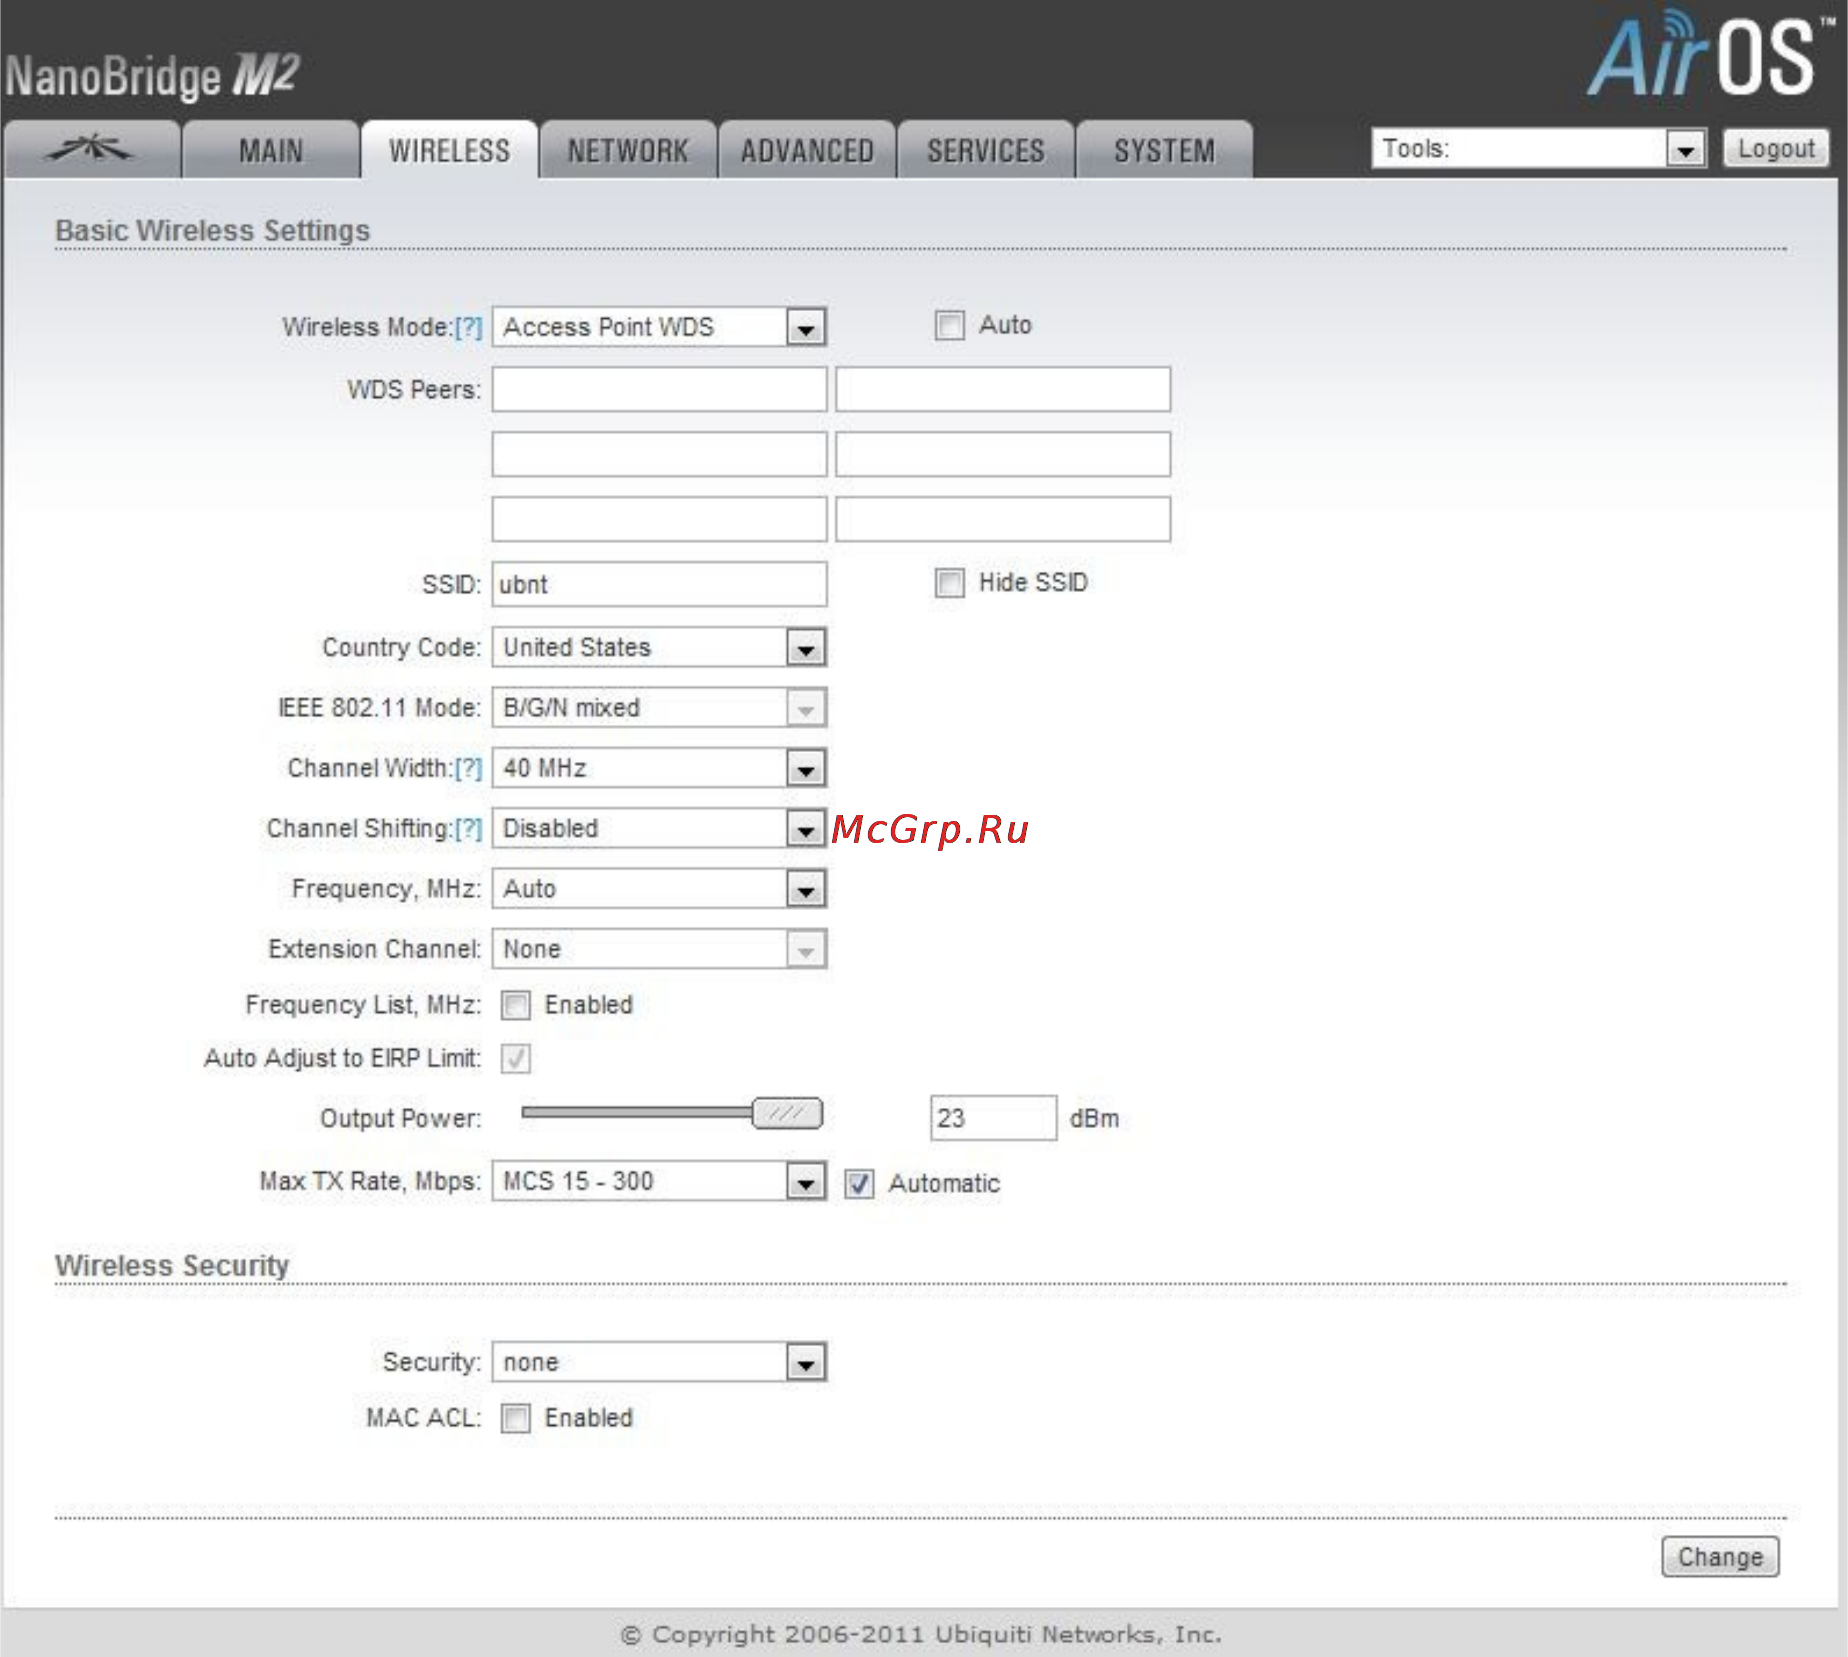Expand the Frequency, MHz dropdown
The image size is (1848, 1657).
(659, 889)
